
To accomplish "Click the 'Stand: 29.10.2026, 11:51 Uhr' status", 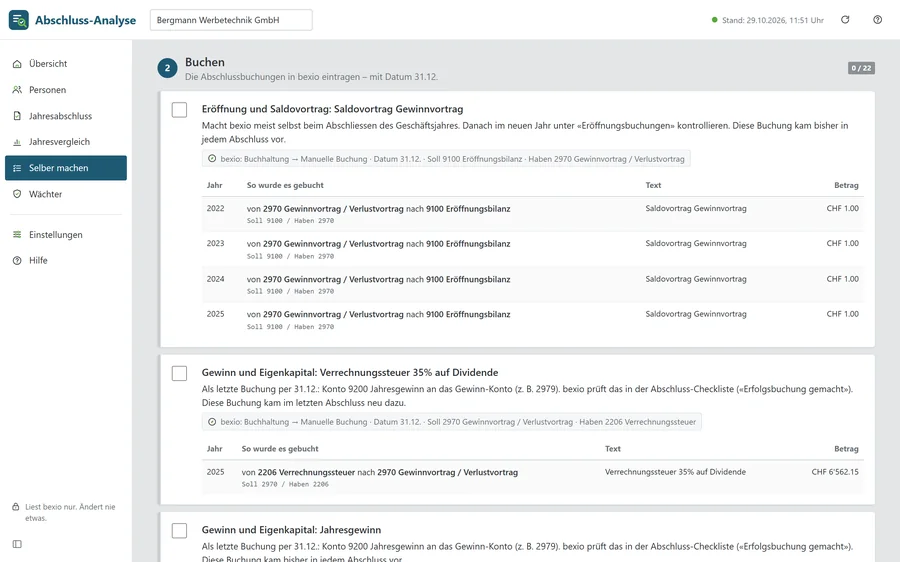I will tap(773, 20).
